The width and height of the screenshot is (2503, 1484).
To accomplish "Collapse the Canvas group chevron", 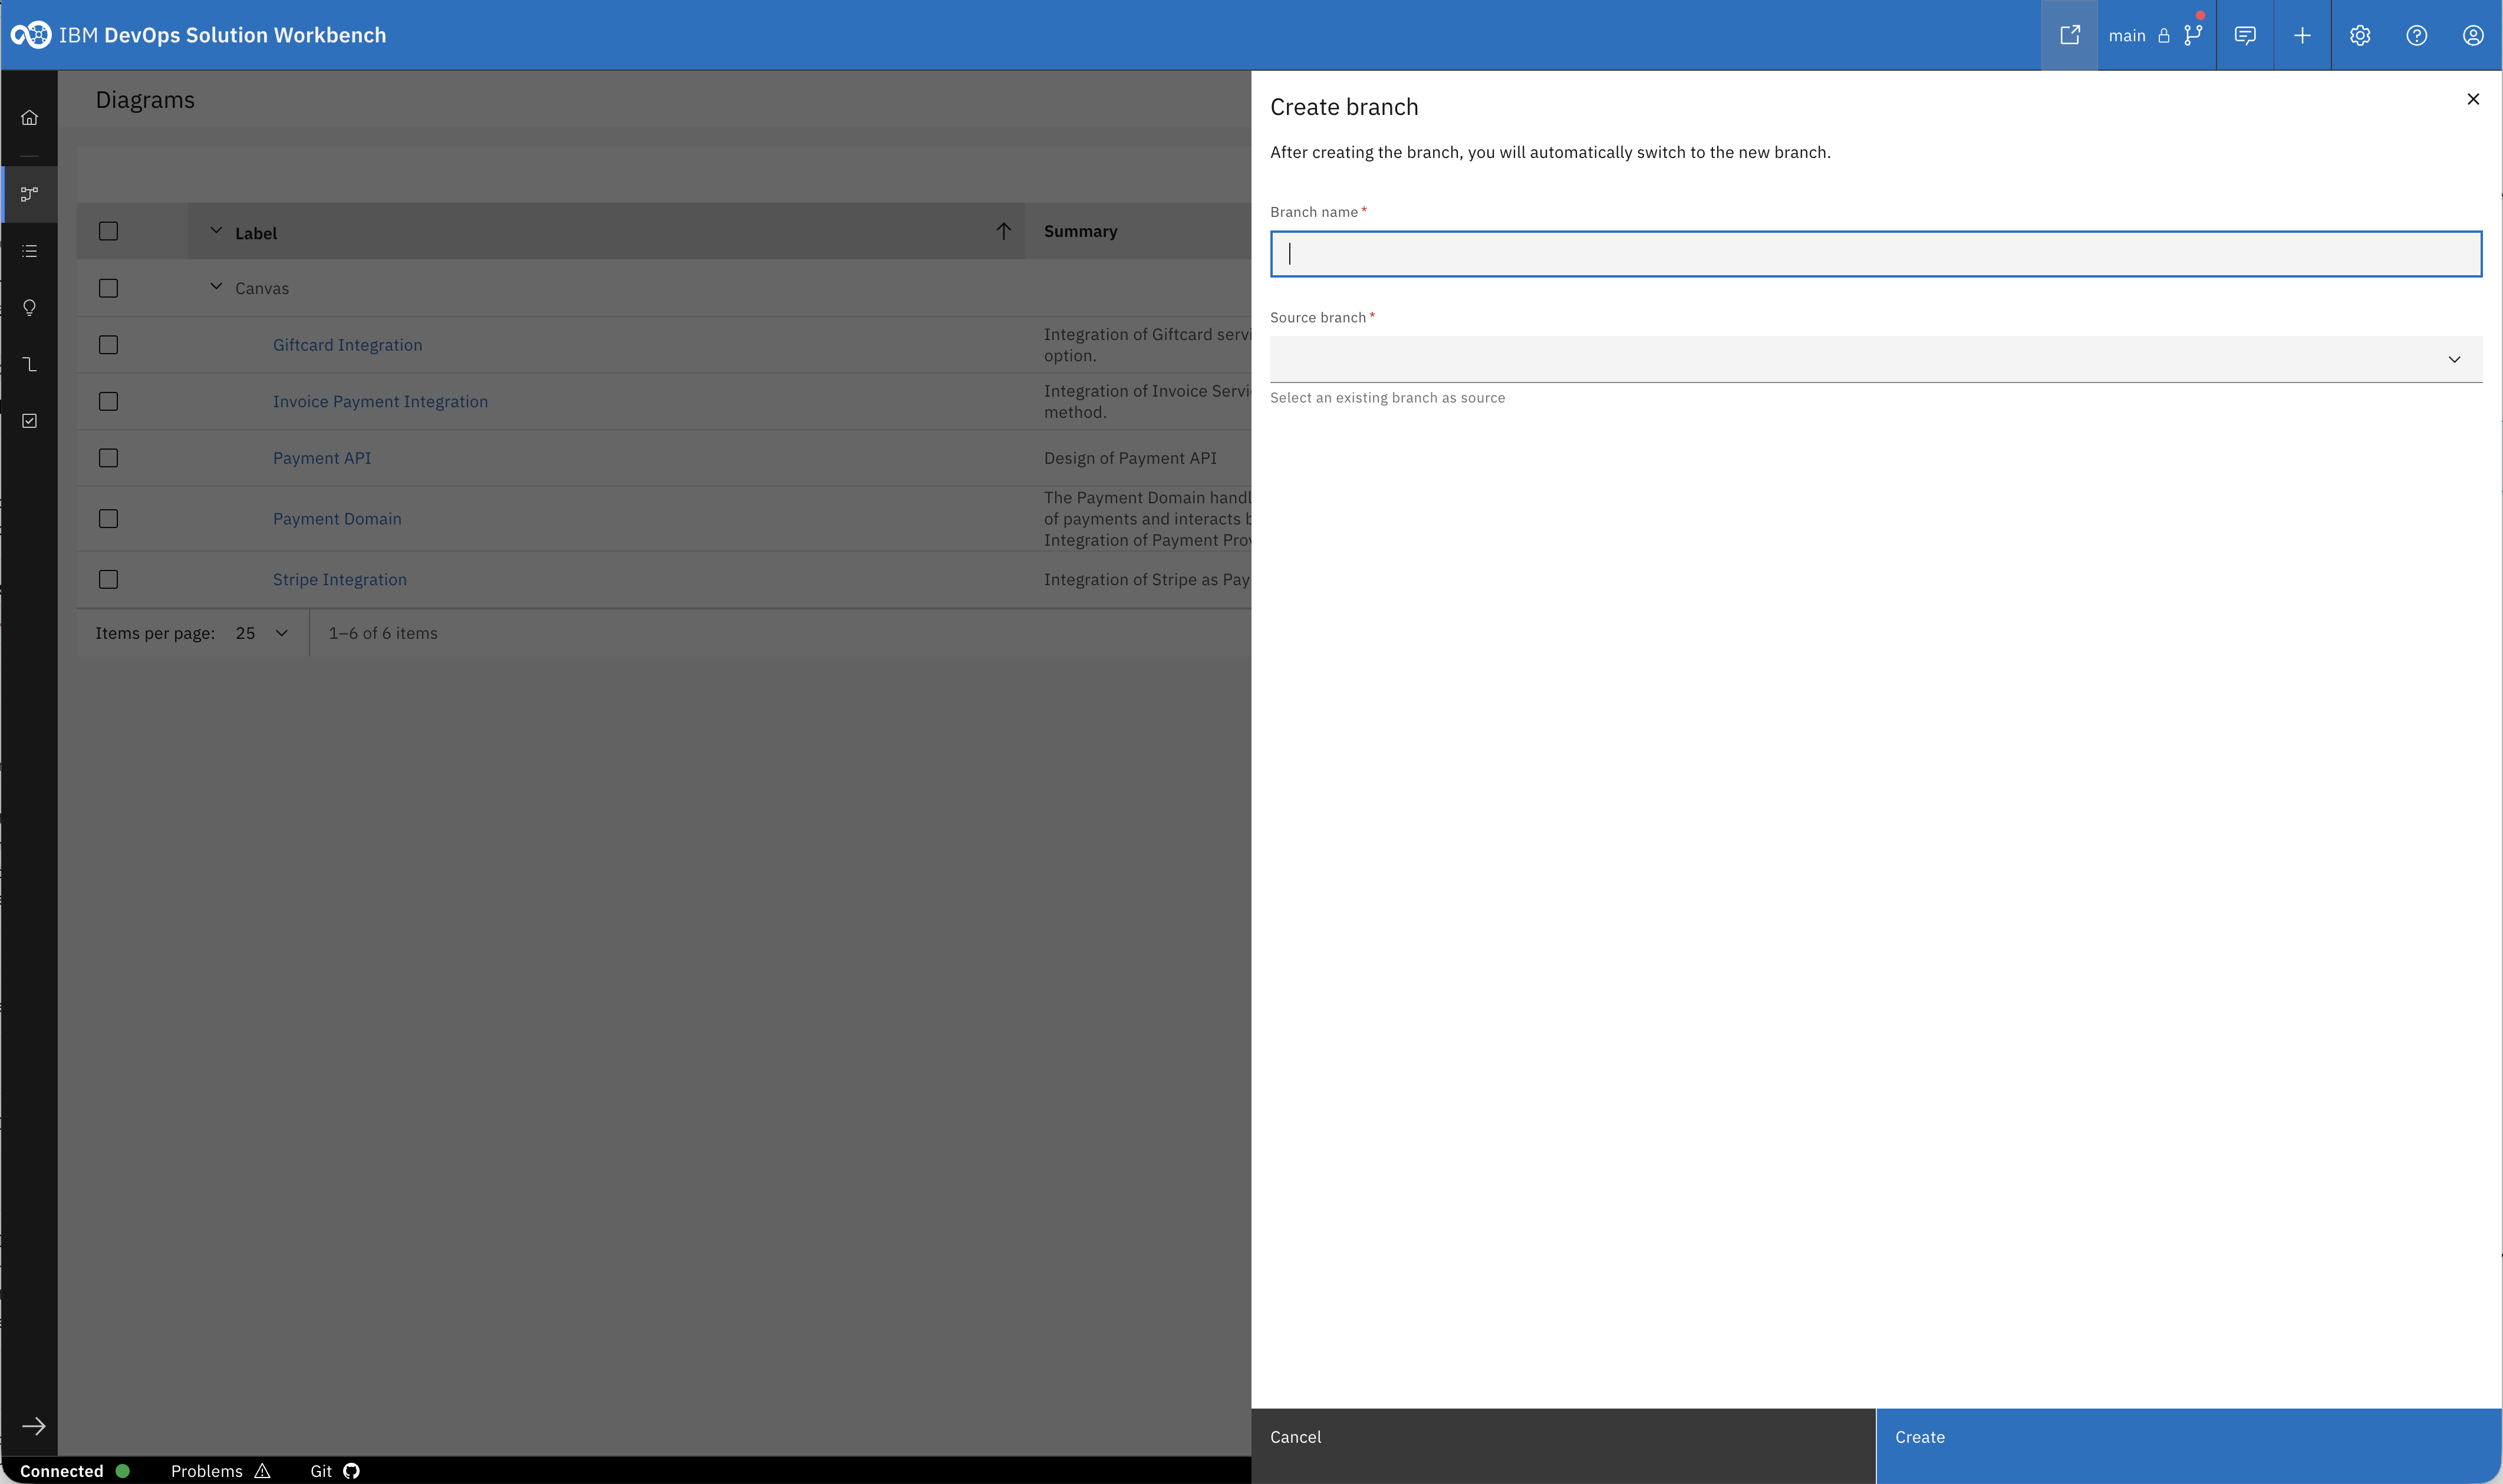I will (x=216, y=287).
